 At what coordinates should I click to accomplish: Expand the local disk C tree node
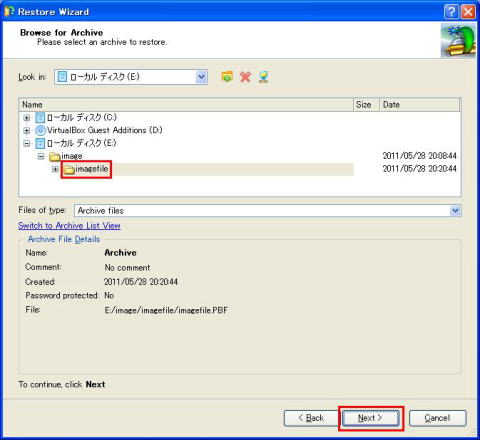coord(27,118)
